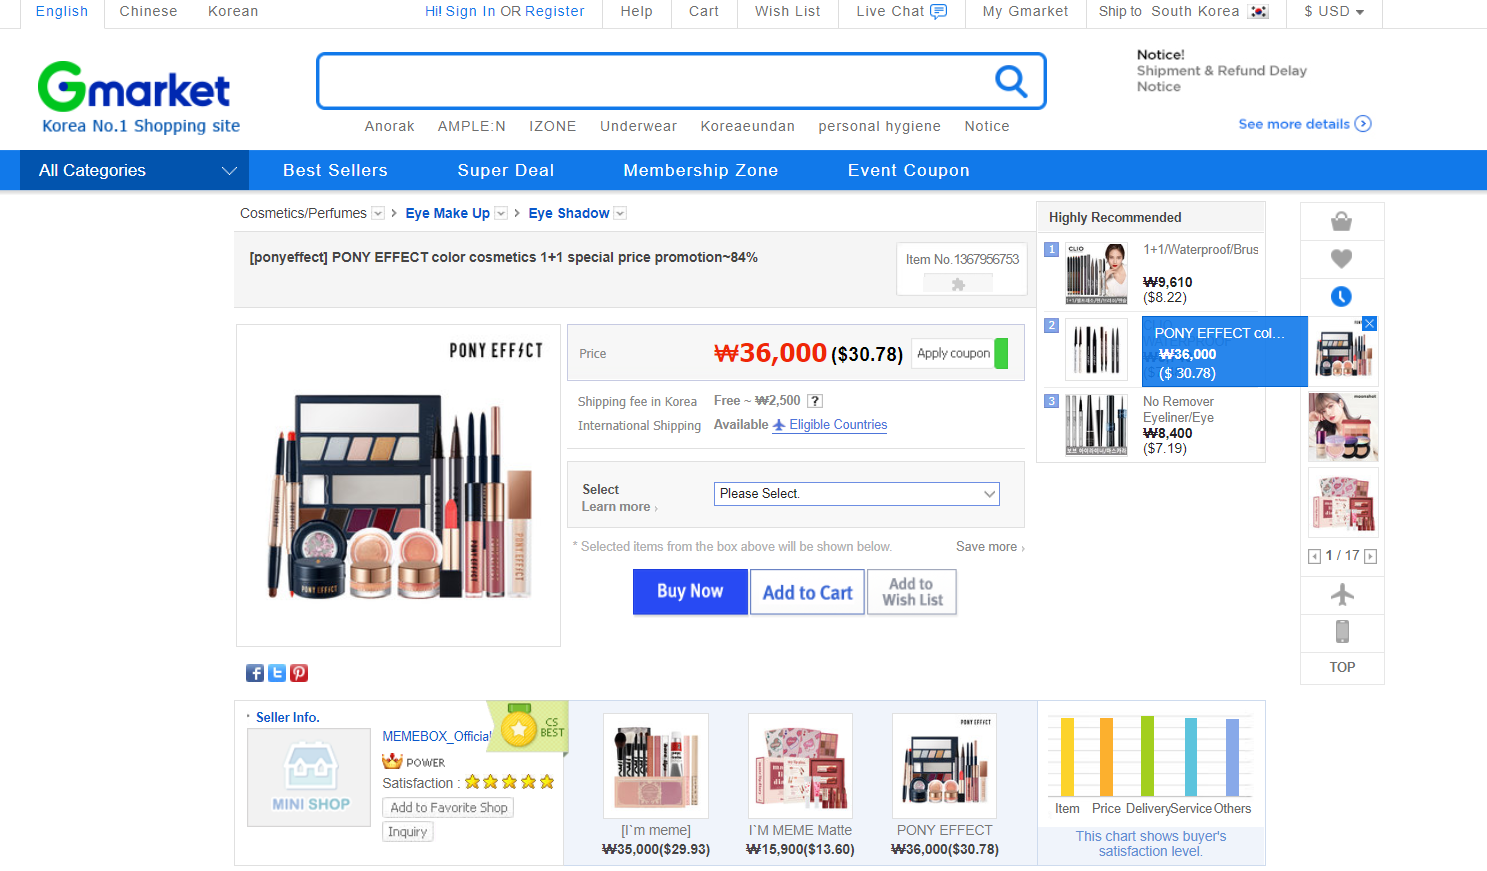Expand Eye Shadow breadcrumb dropdown
Image resolution: width=1487 pixels, height=871 pixels.
point(620,213)
